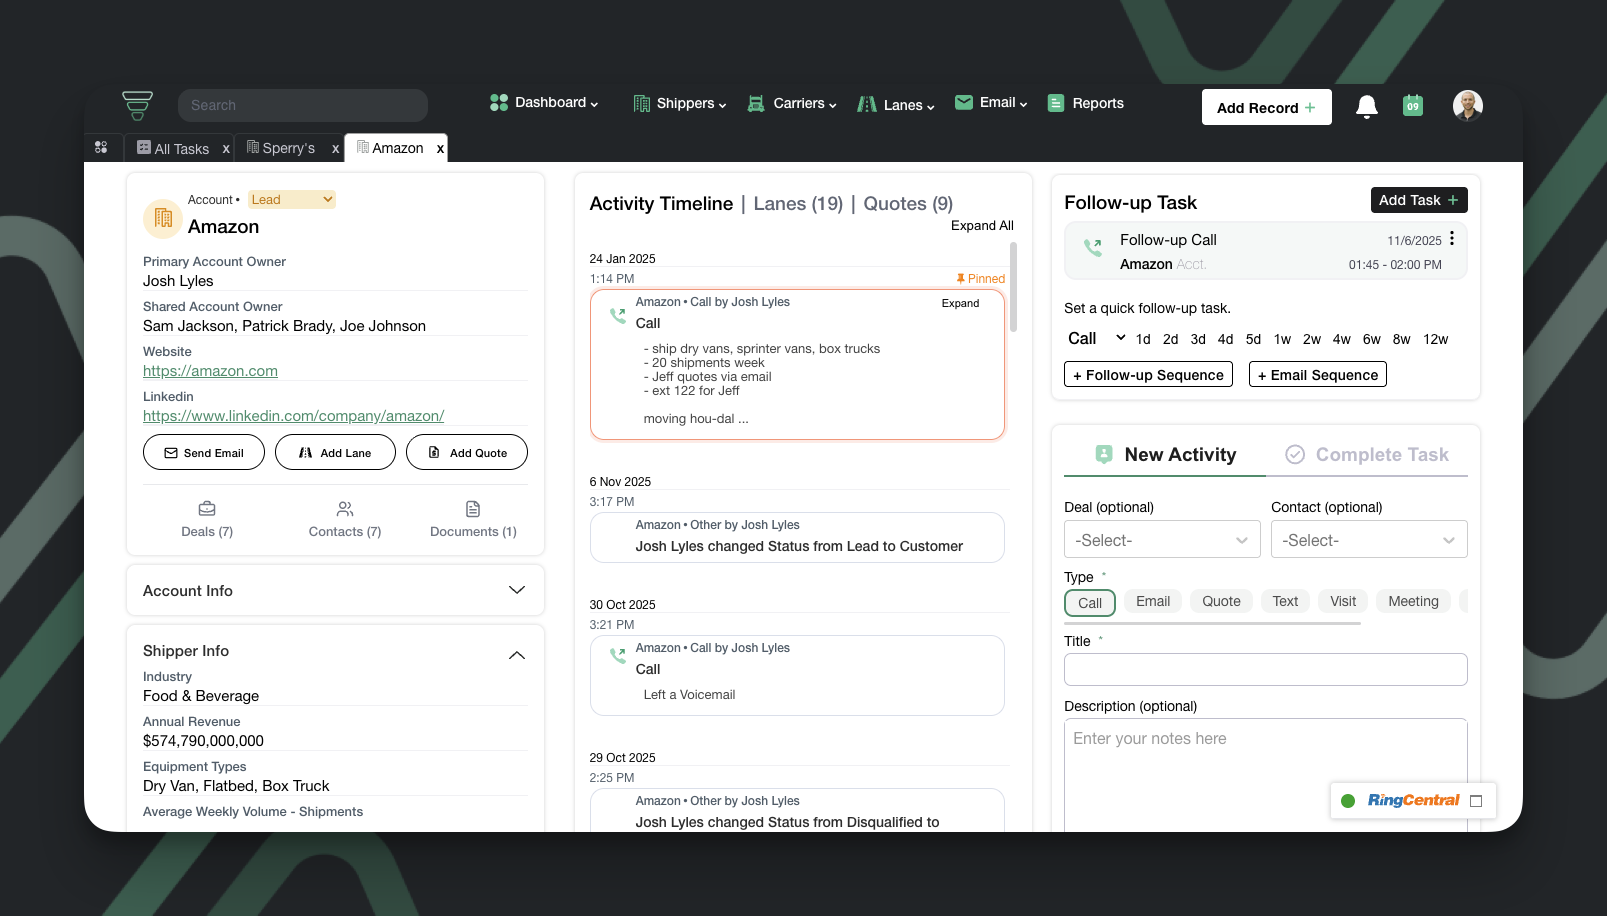Viewport: 1607px width, 916px height.
Task: Click the phone icon on pinned Call activity
Action: (x=618, y=315)
